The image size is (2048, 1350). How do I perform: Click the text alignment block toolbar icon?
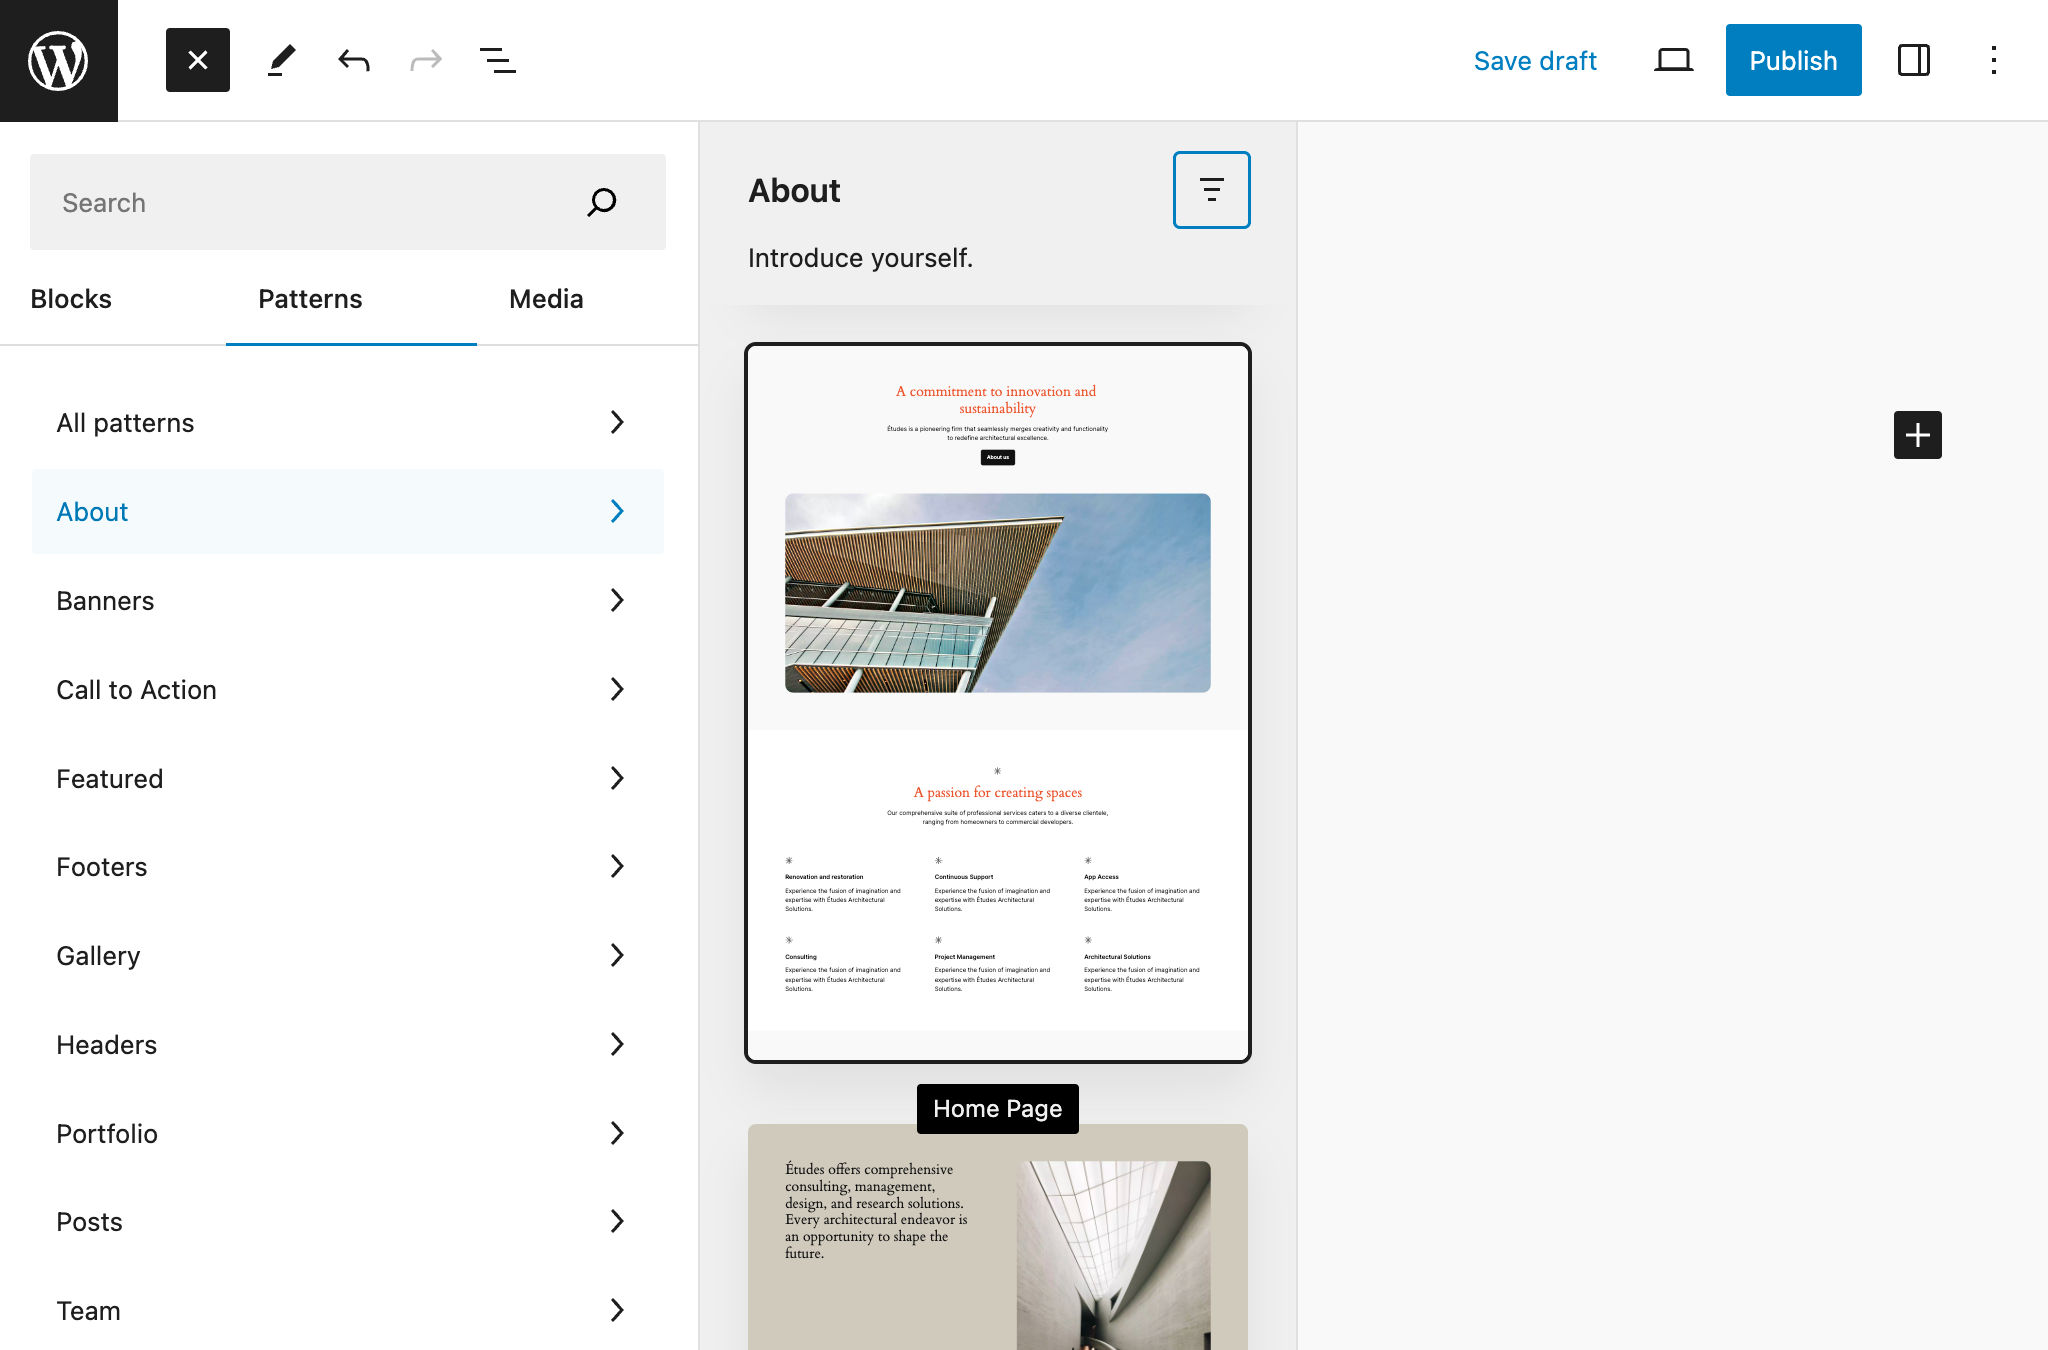pyautogui.click(x=1212, y=190)
